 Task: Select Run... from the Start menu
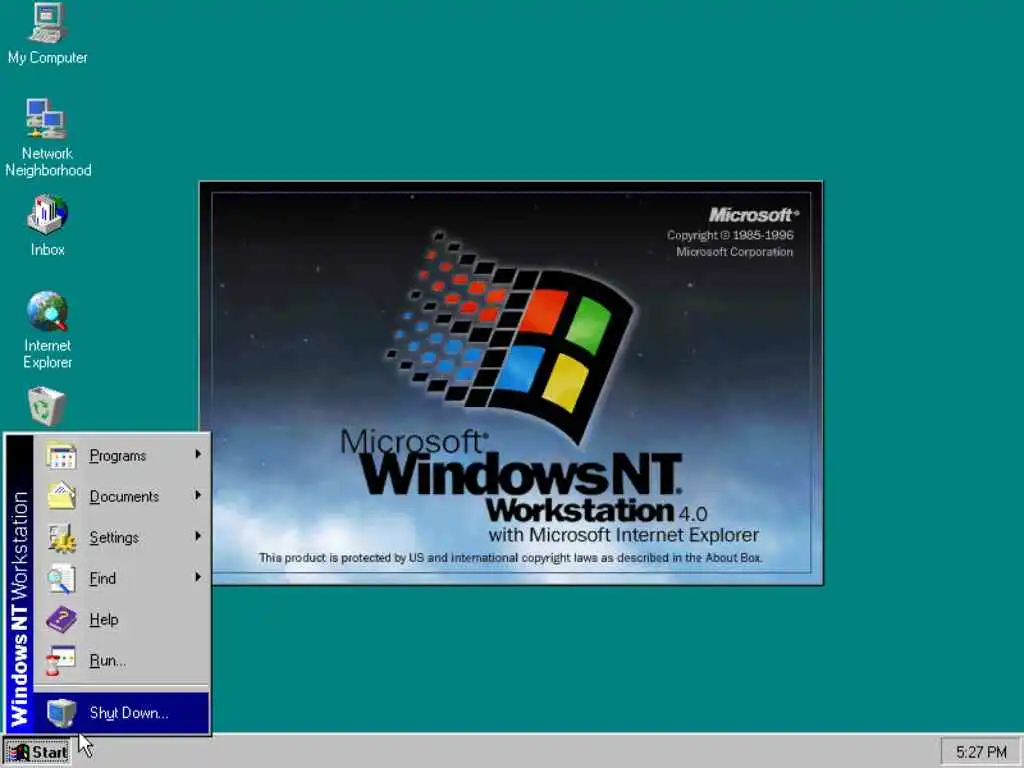(121, 660)
